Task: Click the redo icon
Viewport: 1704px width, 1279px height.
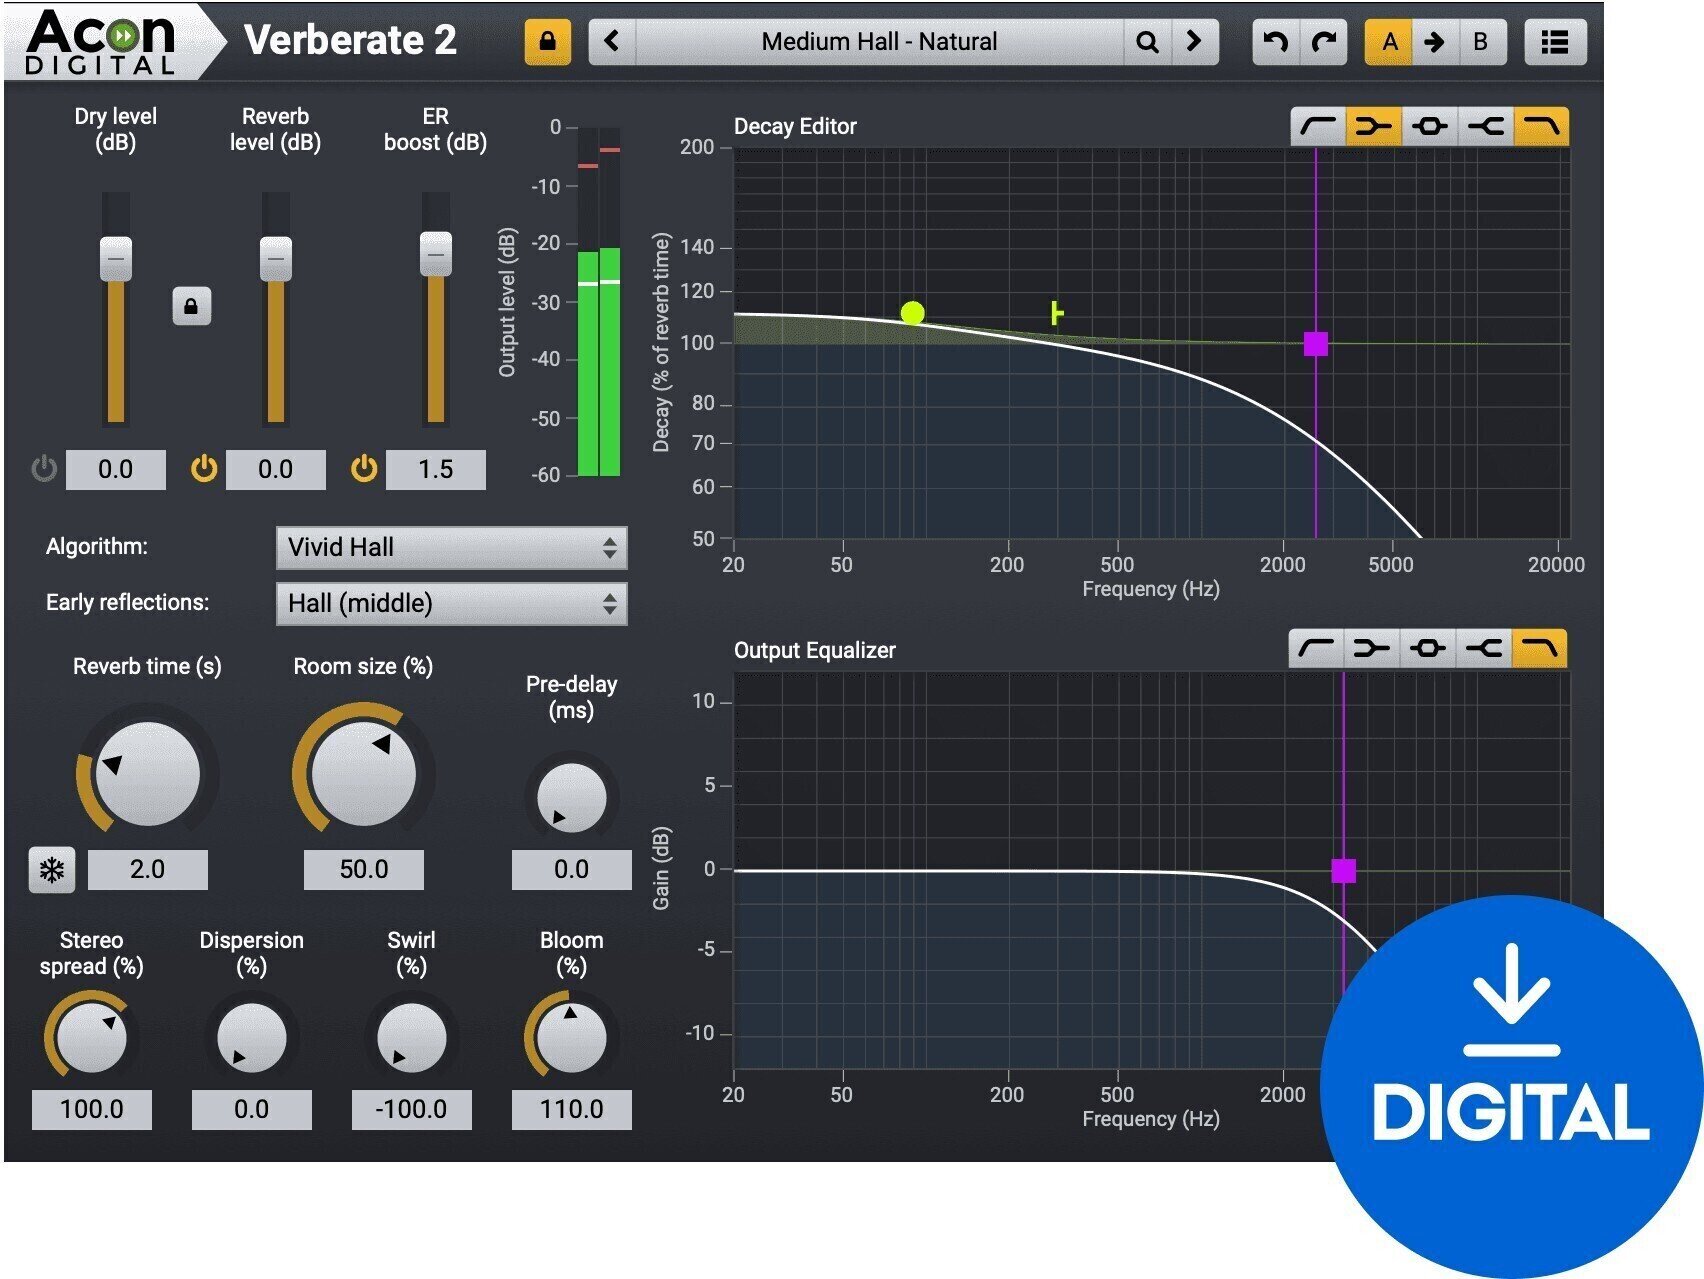Action: (x=1325, y=41)
